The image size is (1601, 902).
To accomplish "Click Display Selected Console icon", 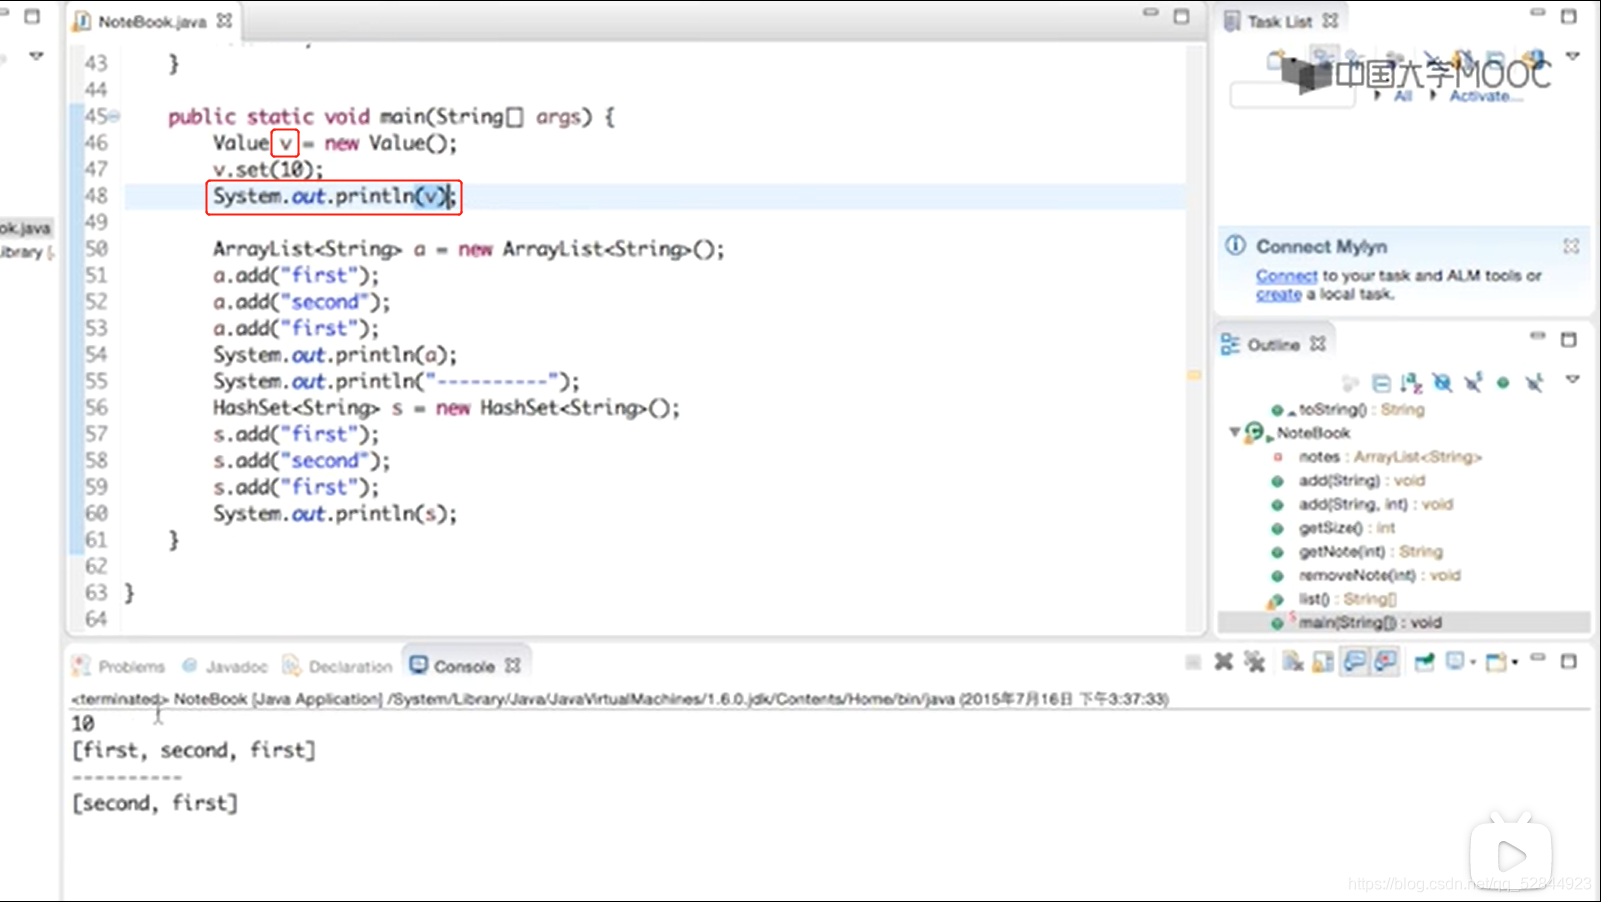I will point(1455,662).
